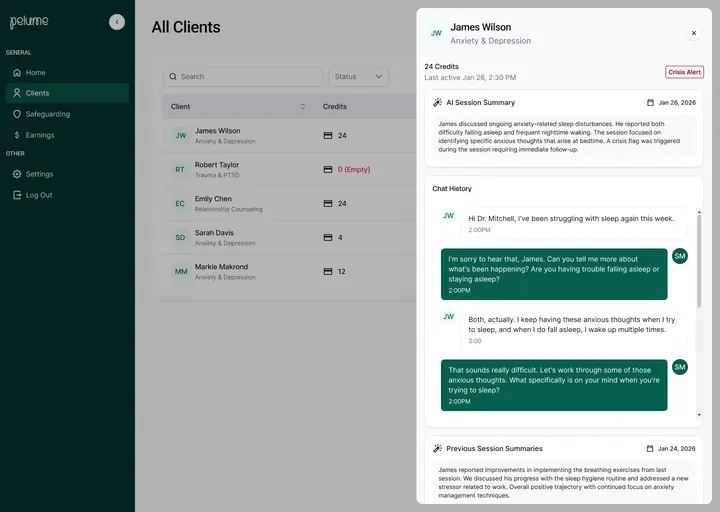This screenshot has height=512, width=720.
Task: Click the chat history scrollbar thumb
Action: point(699,261)
